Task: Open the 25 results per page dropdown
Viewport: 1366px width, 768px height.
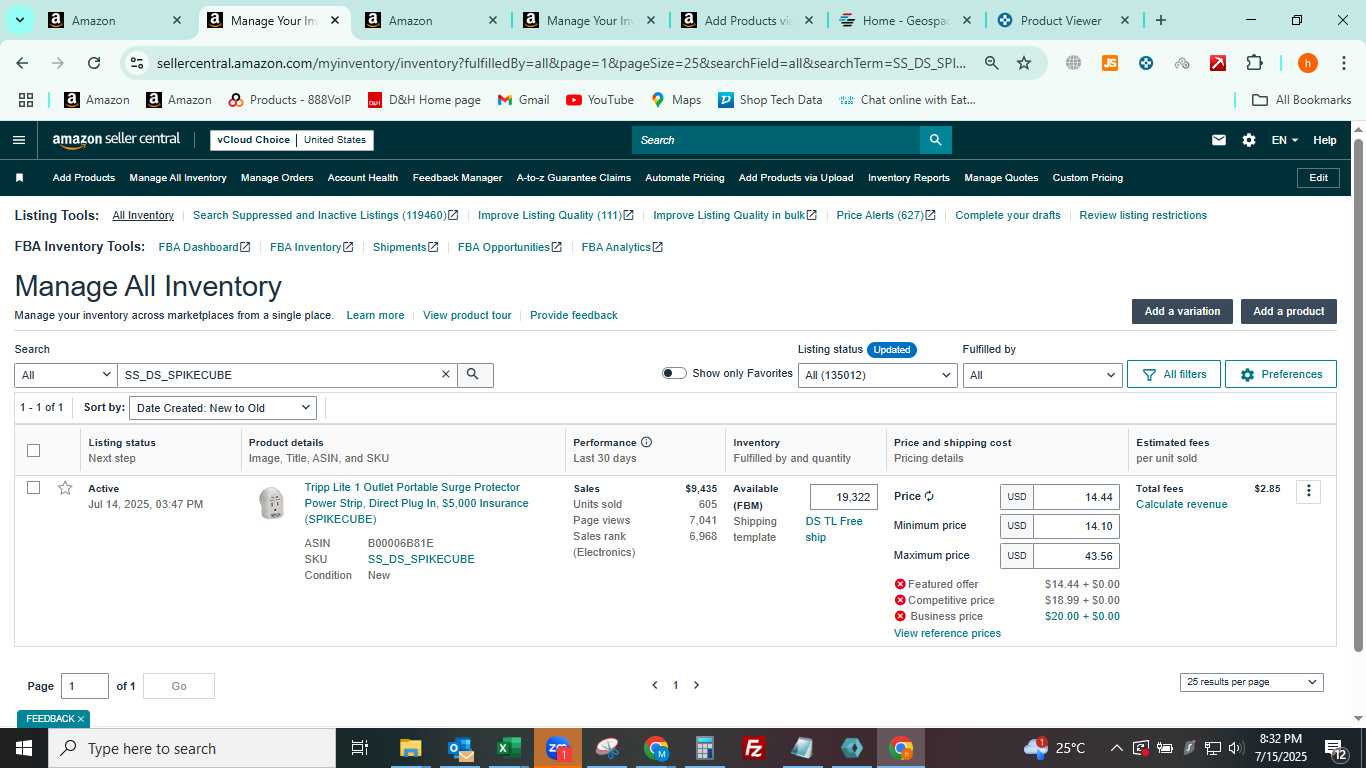Action: pyautogui.click(x=1251, y=682)
